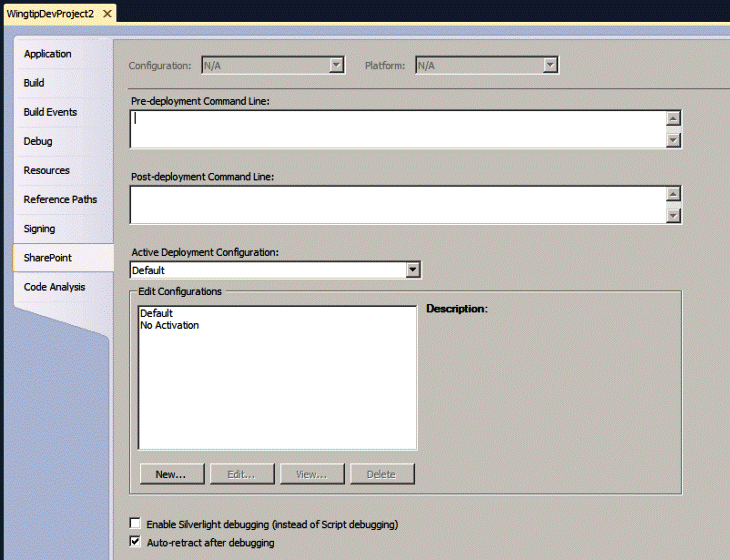Click up arrow of Post-deployment scrollbar
This screenshot has height=560, width=730.
click(673, 194)
